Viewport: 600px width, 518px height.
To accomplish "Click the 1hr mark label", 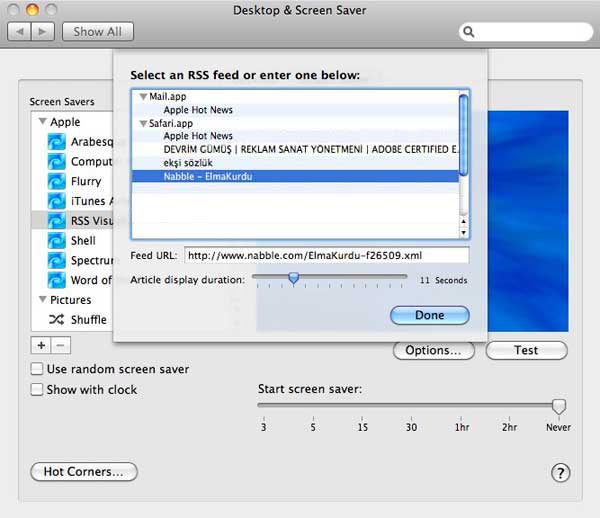I will tap(462, 427).
